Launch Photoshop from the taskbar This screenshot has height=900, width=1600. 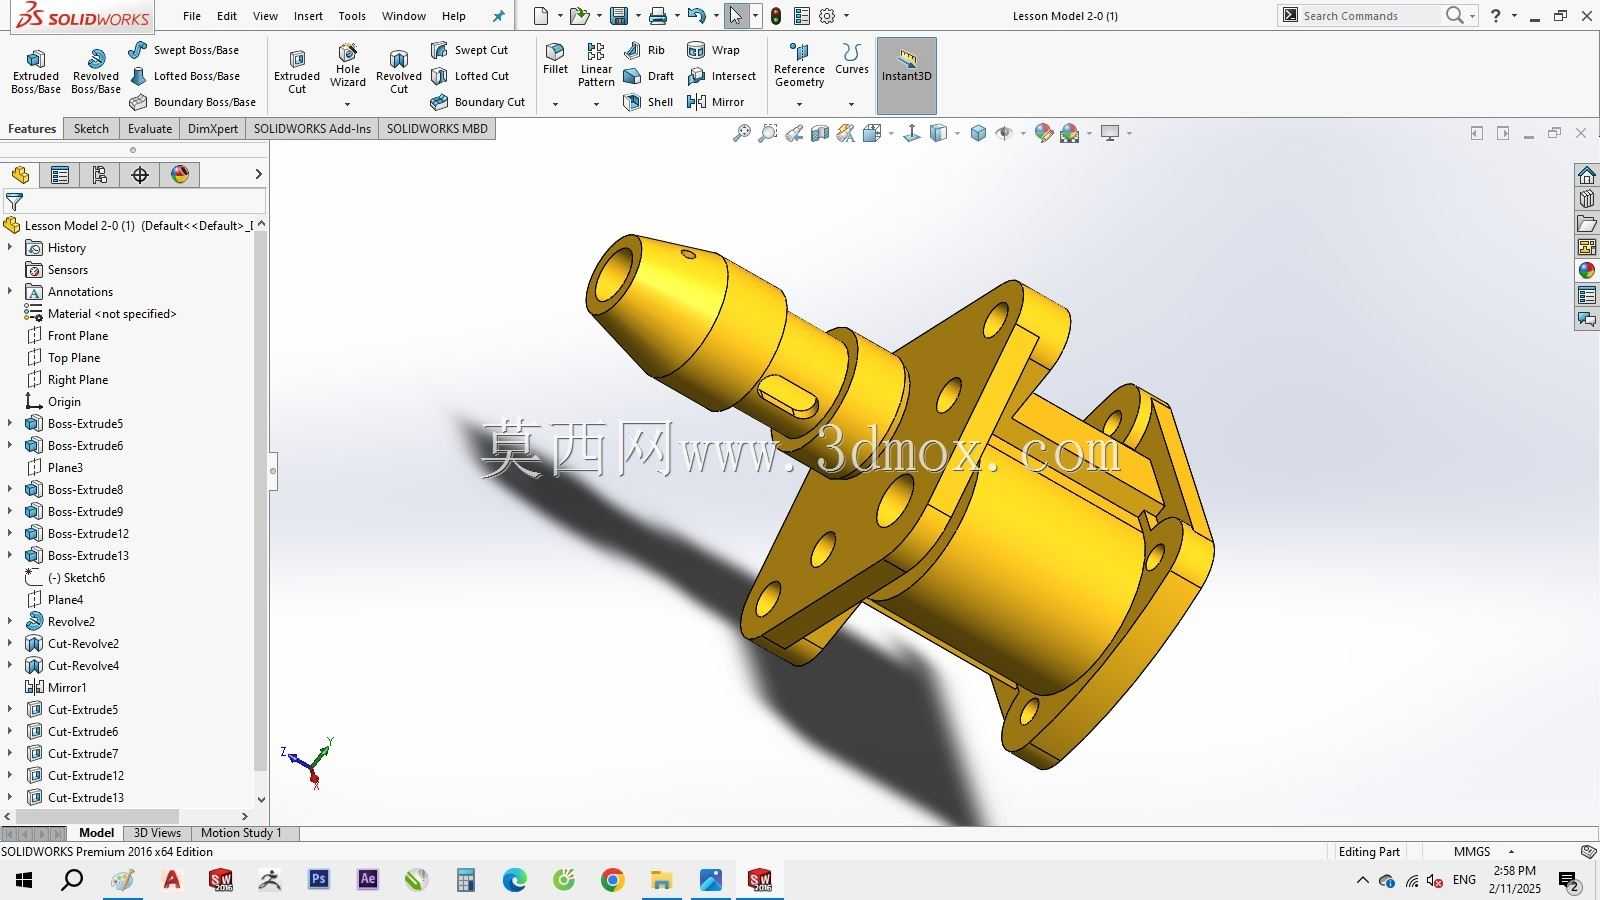click(x=319, y=880)
